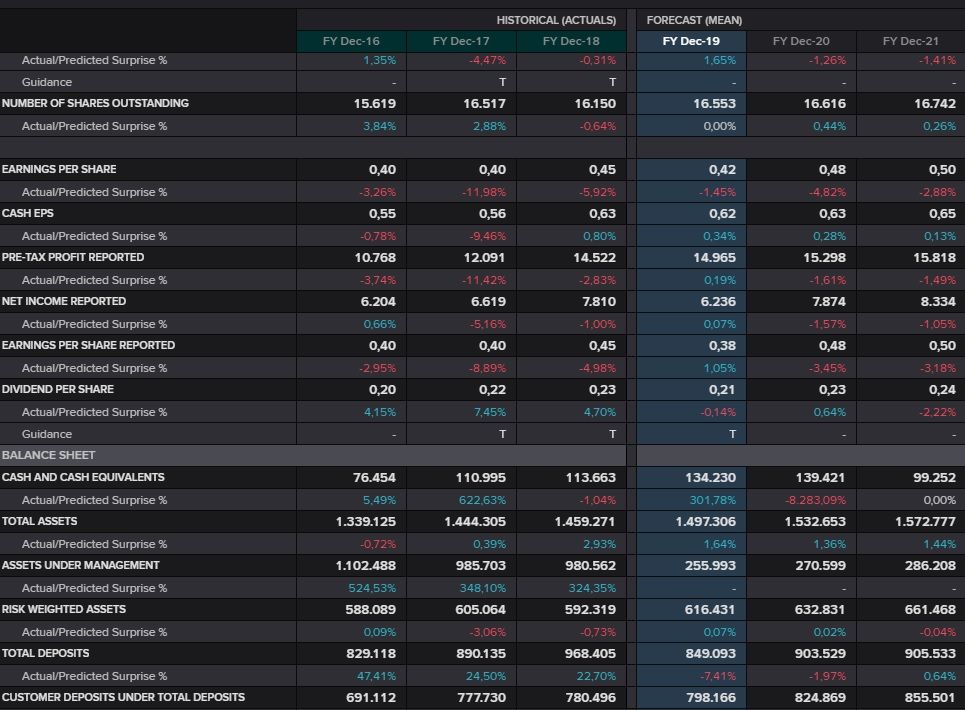Click the FY Dec-21 column header
Image resolution: width=965 pixels, height=710 pixels.
pos(910,41)
